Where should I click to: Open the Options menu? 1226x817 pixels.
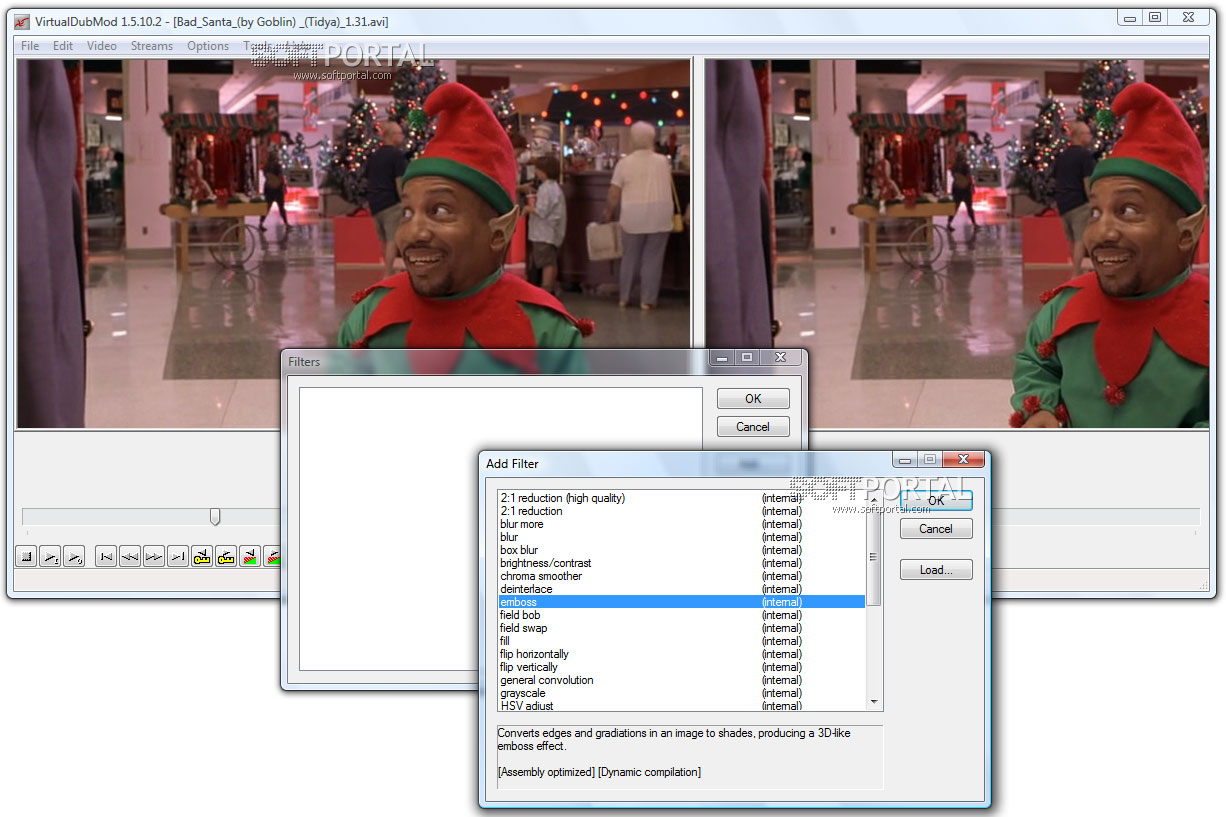pos(208,46)
